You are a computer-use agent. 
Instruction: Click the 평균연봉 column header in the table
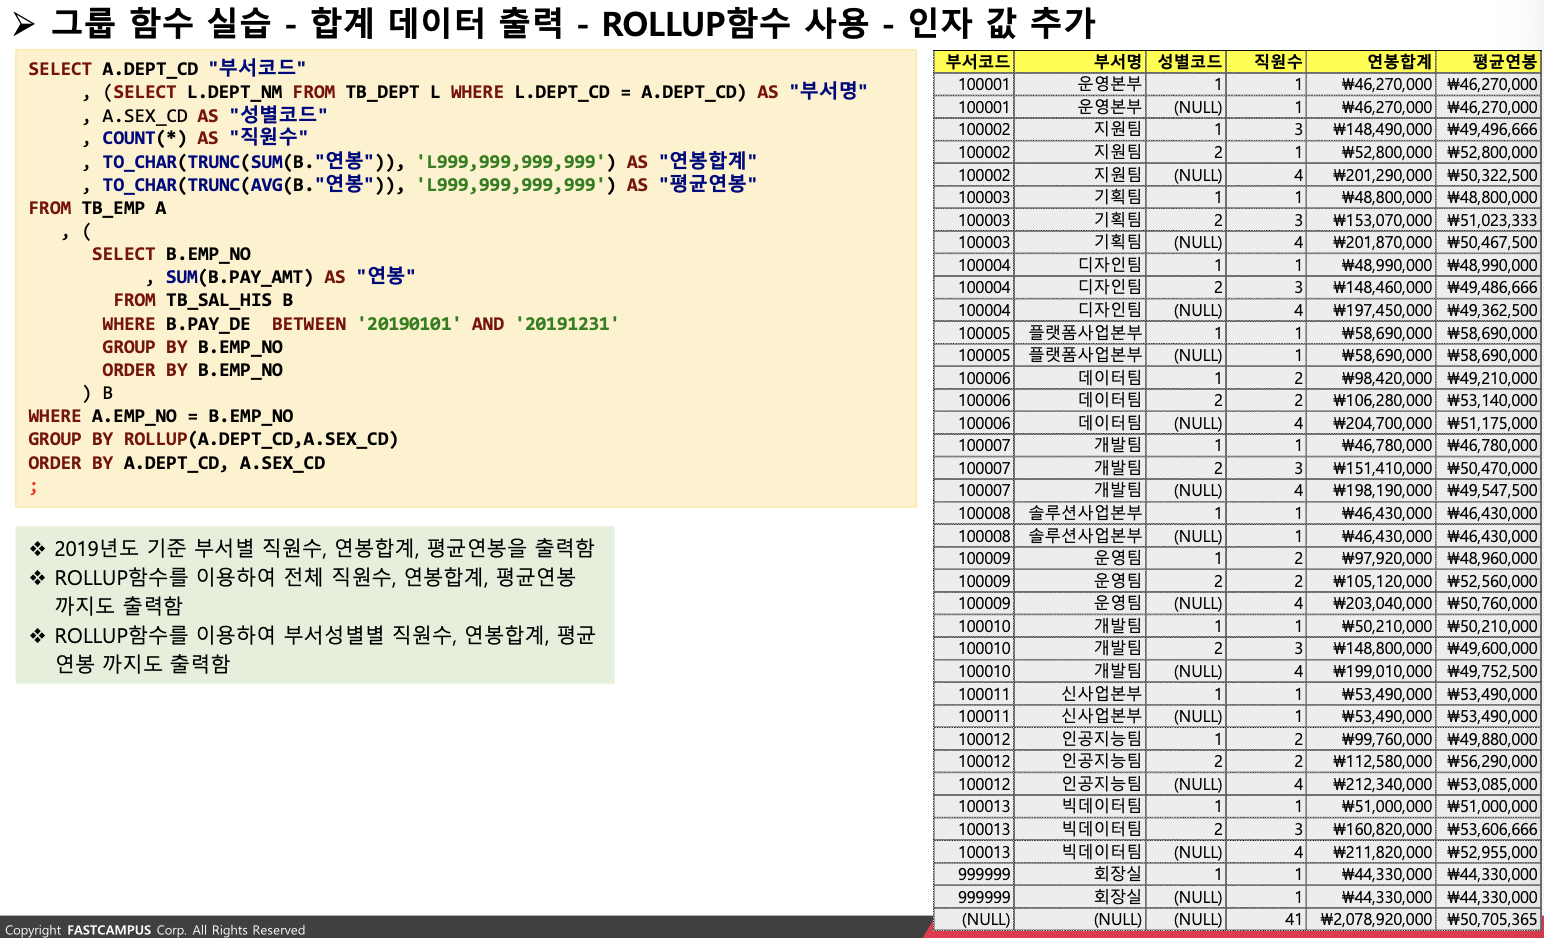point(1488,62)
